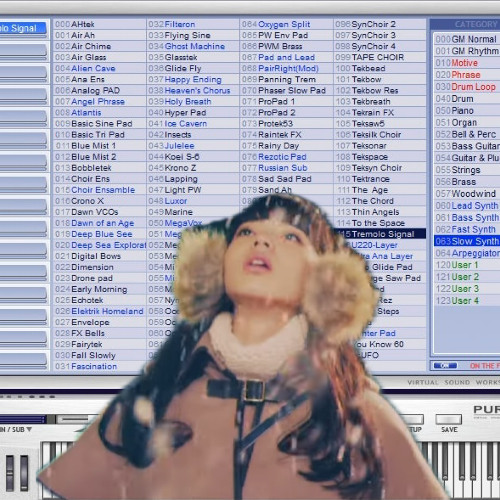Choose the 051 Organ category
This screenshot has width=500, height=500.
[467, 123]
